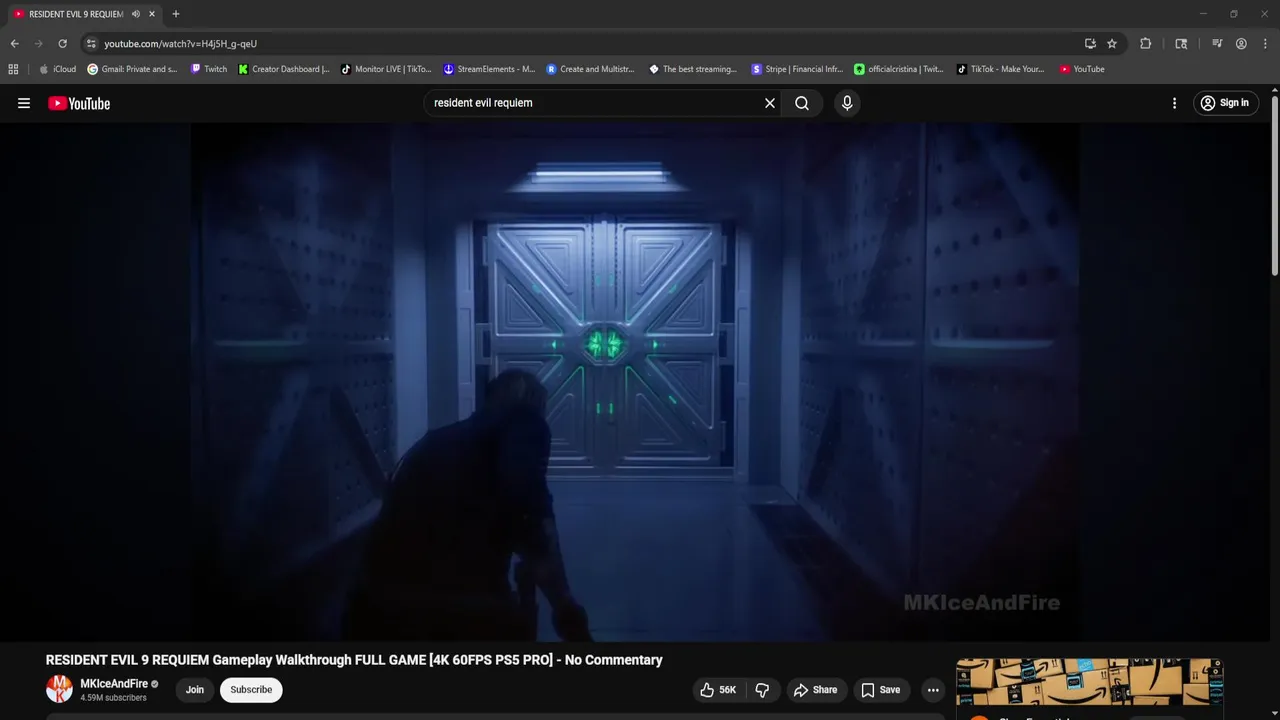Open the MKIceAndFire channel avatar

pos(59,689)
